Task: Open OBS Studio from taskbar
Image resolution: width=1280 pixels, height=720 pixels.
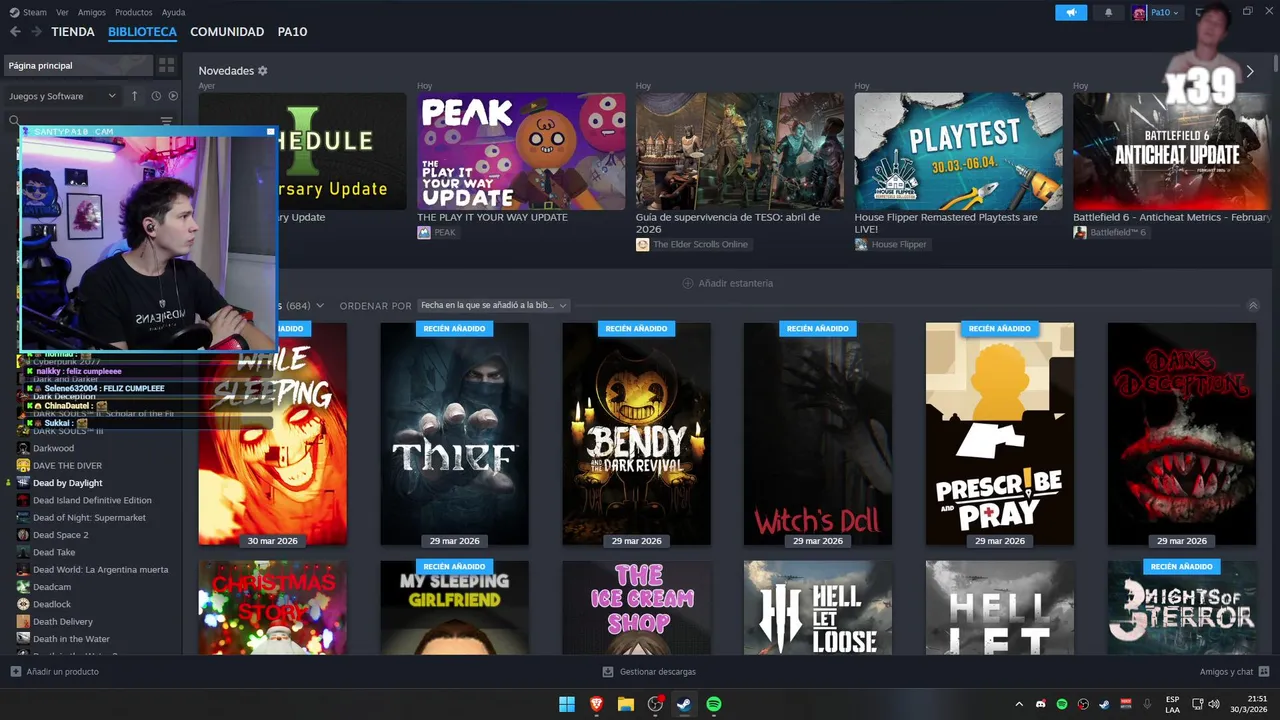Action: [655, 704]
